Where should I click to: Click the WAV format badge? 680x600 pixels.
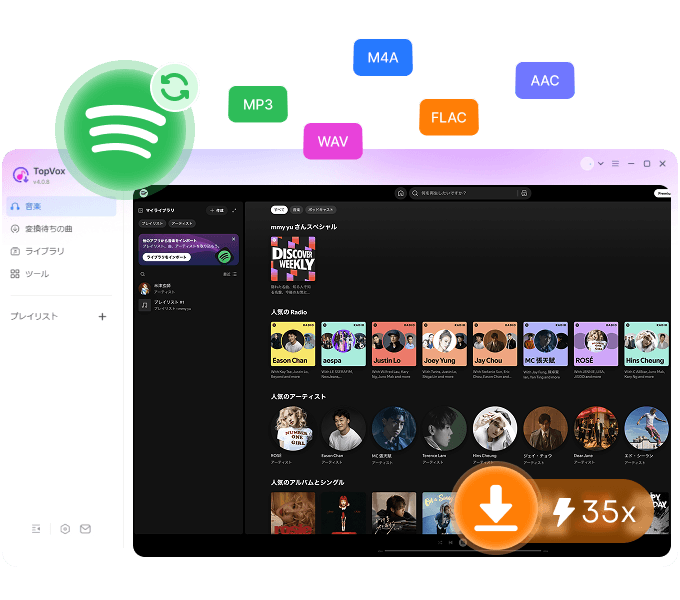[333, 141]
